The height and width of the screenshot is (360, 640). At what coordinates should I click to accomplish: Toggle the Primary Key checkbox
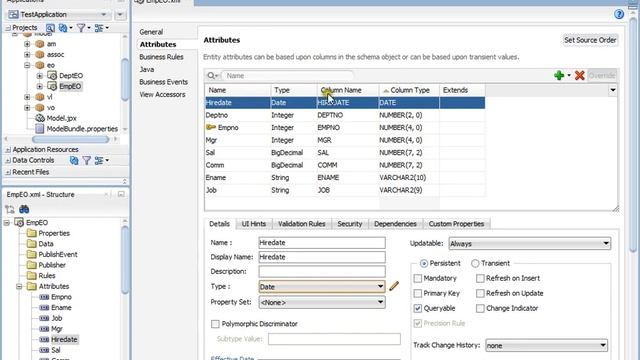coord(417,293)
